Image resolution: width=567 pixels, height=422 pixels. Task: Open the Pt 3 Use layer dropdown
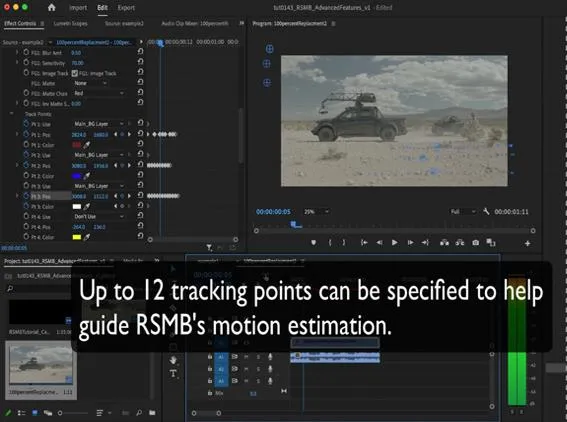pyautogui.click(x=99, y=186)
